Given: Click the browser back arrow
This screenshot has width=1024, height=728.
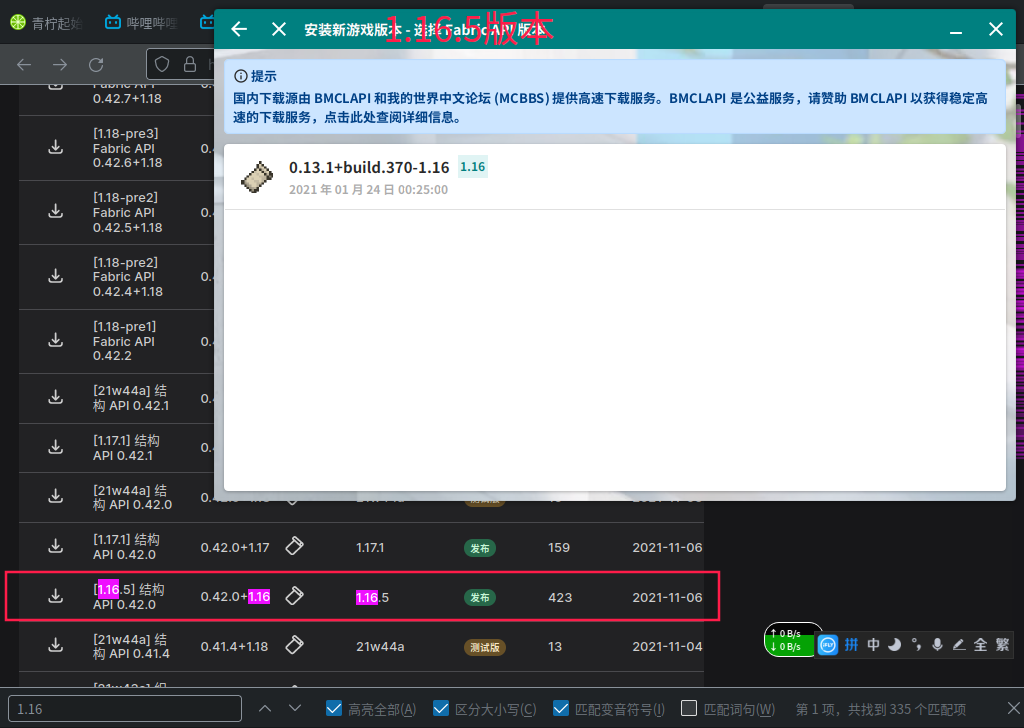Looking at the screenshot, I should click(24, 65).
